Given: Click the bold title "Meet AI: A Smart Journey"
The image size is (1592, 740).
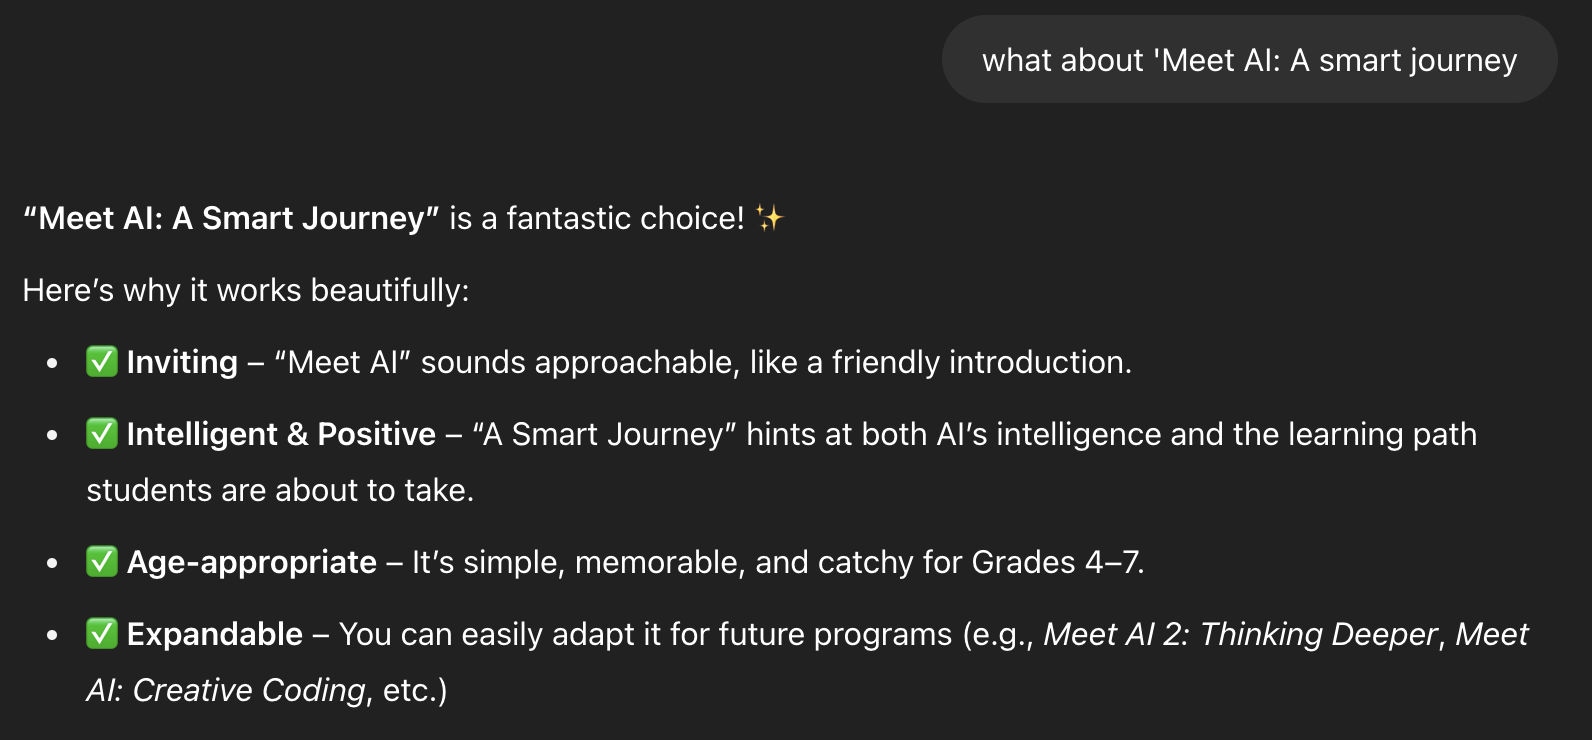Looking at the screenshot, I should (231, 218).
